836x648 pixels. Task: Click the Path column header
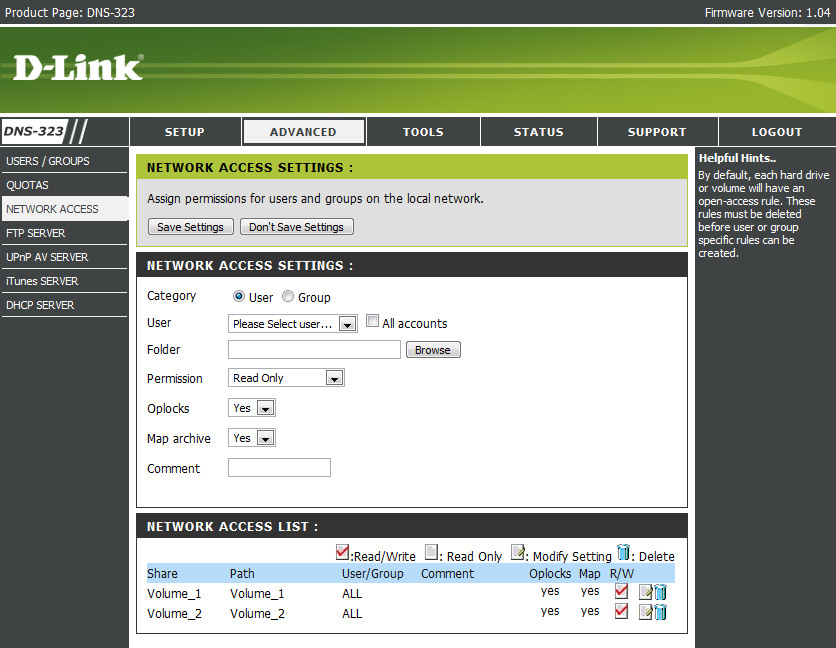[242, 574]
